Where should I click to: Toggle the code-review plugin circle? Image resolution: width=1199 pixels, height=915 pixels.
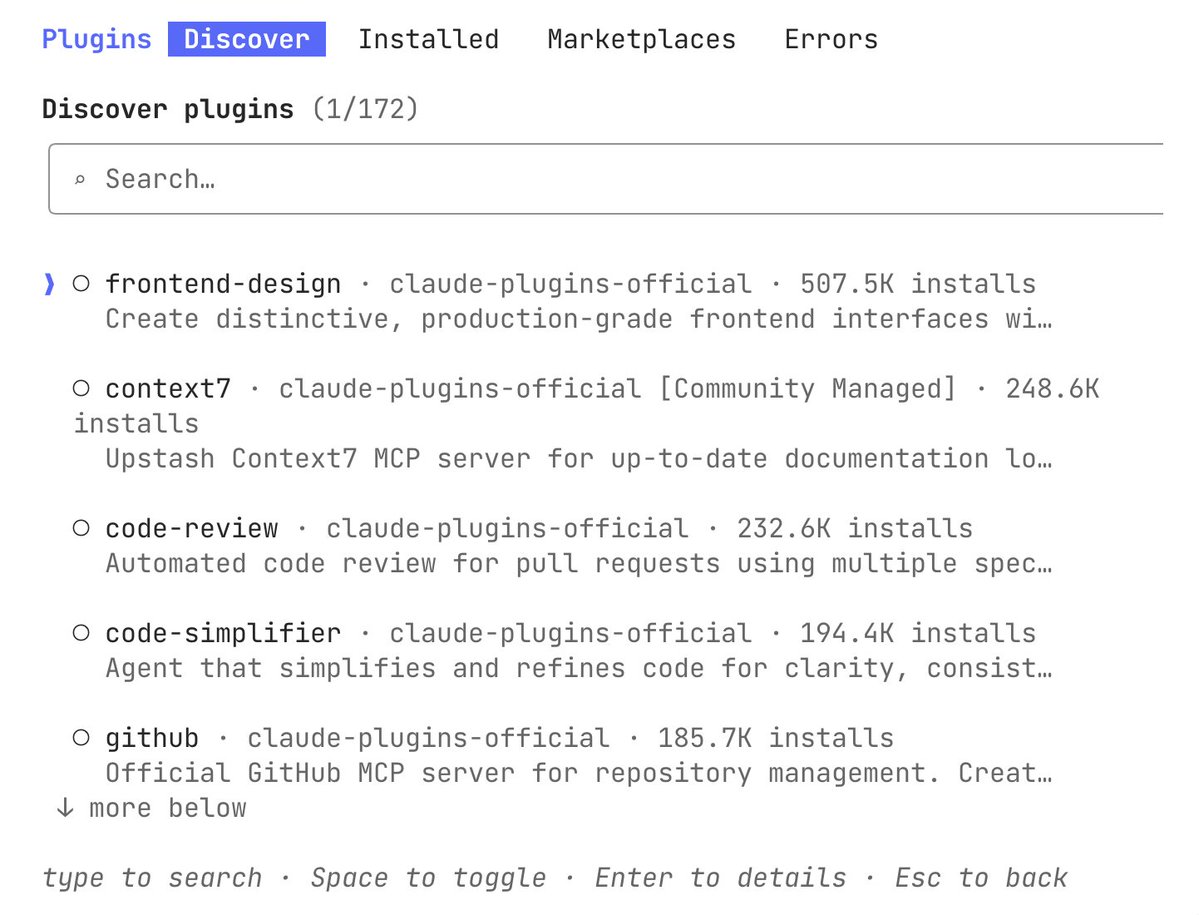point(81,528)
